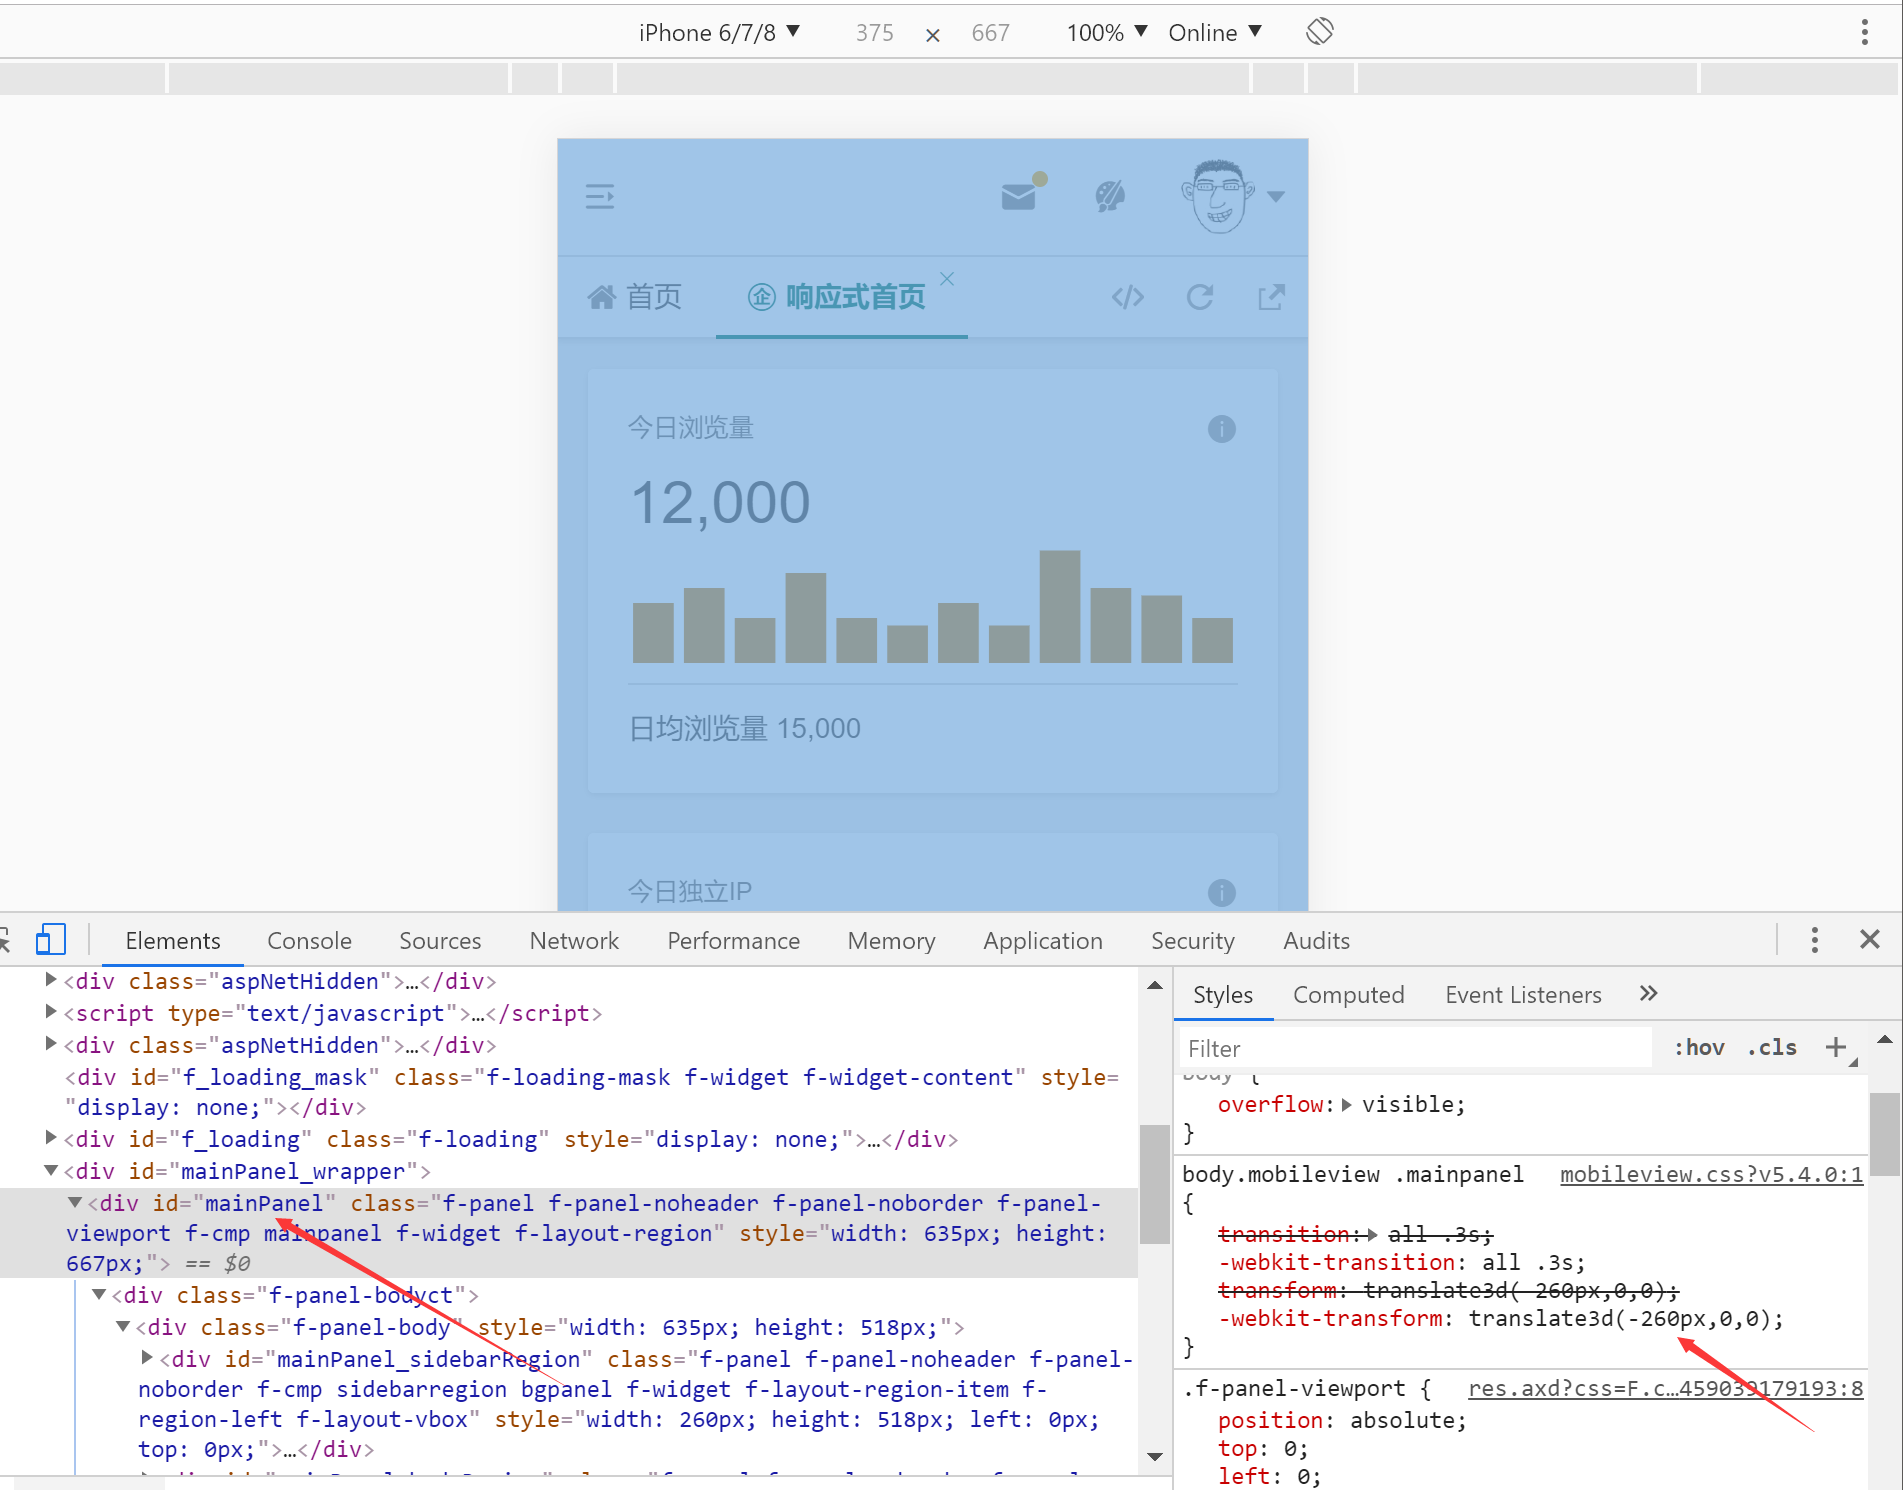Expand the mainPanel_sidebarRegion div node
Viewport: 1903px width, 1490px height.
[147, 1358]
